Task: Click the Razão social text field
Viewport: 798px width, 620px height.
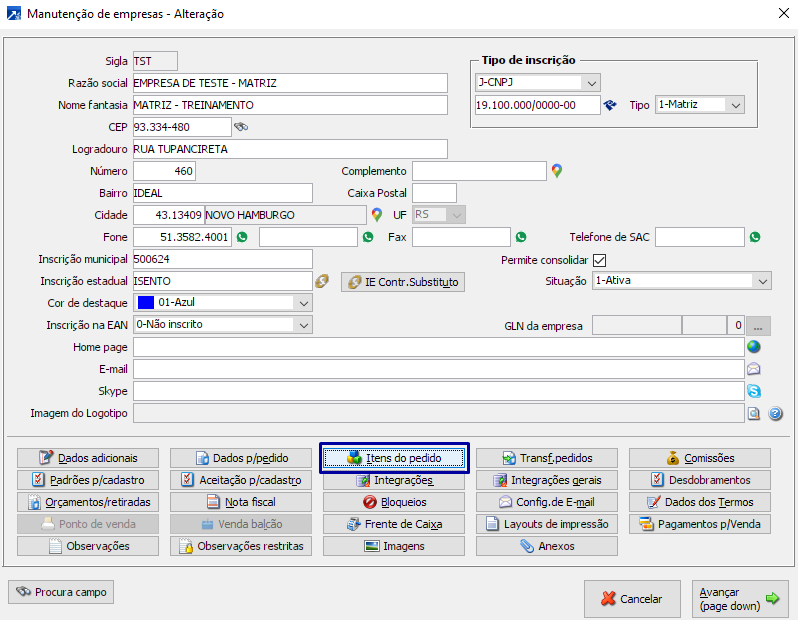Action: pyautogui.click(x=290, y=83)
